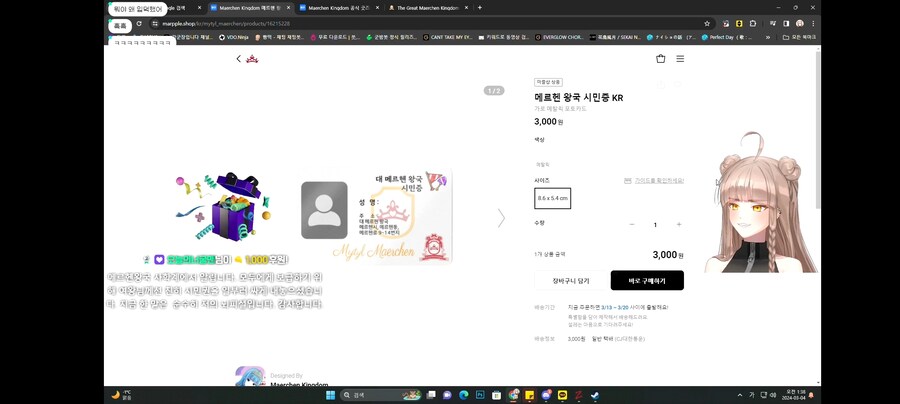Open Chrome three-dot menu
Image resolution: width=900 pixels, height=404 pixels.
(813, 24)
